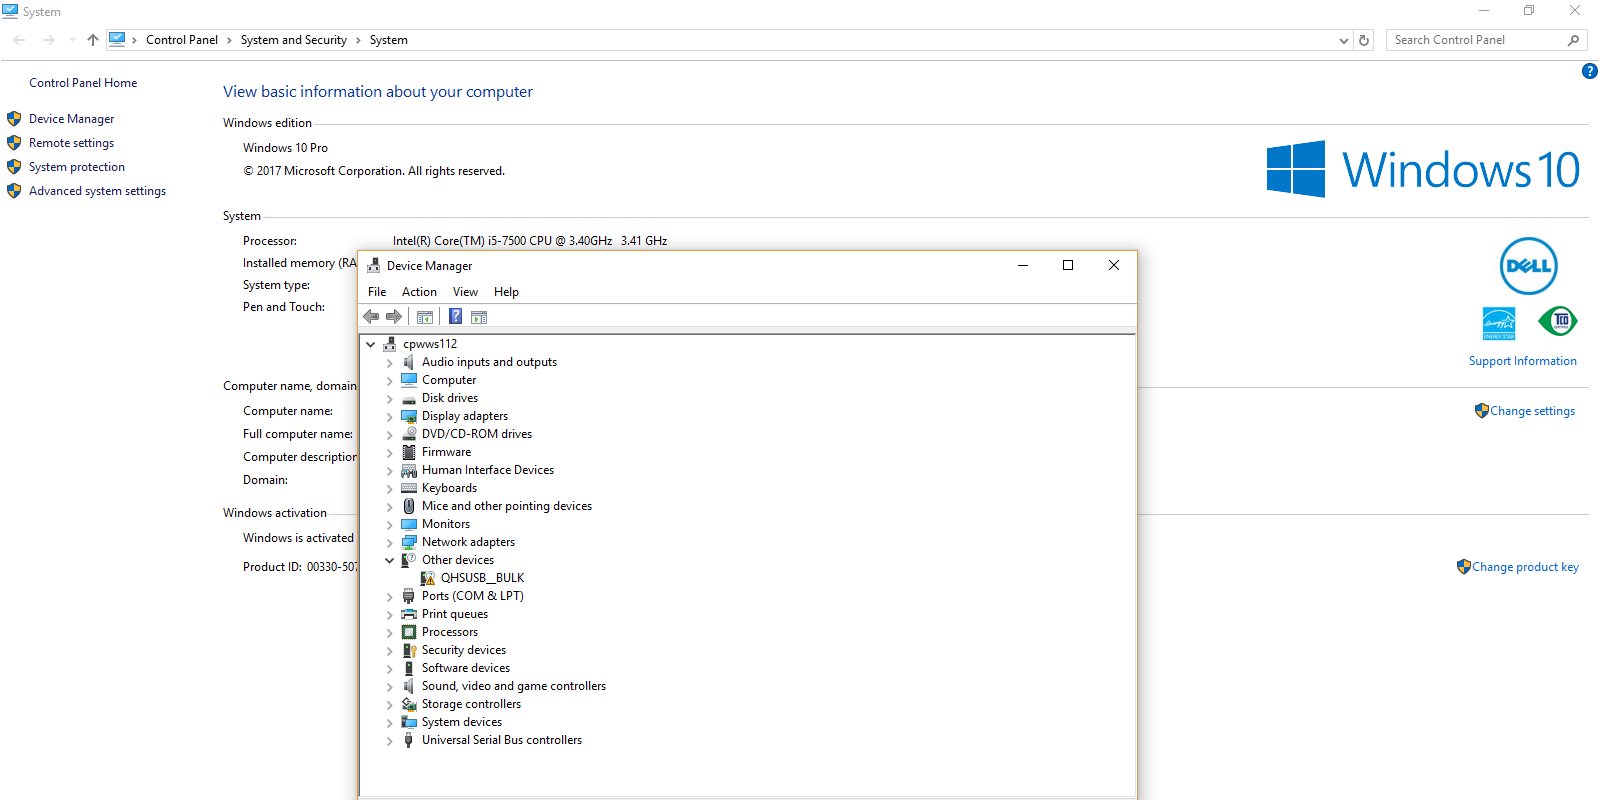Viewport: 1608px width, 800px height.
Task: Select the Network adapters tree item
Action: click(468, 542)
